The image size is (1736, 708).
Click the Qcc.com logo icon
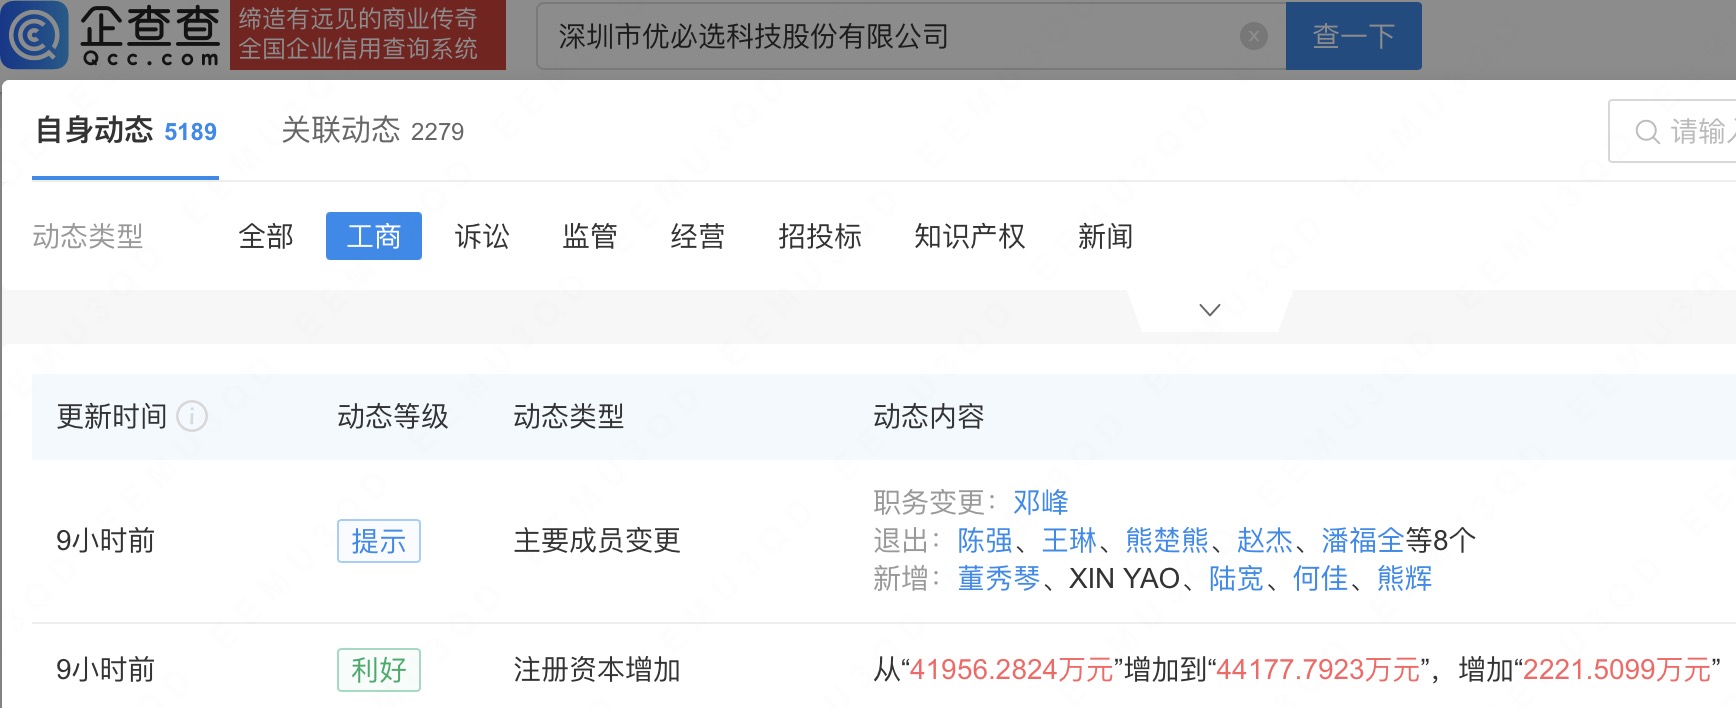tap(35, 35)
